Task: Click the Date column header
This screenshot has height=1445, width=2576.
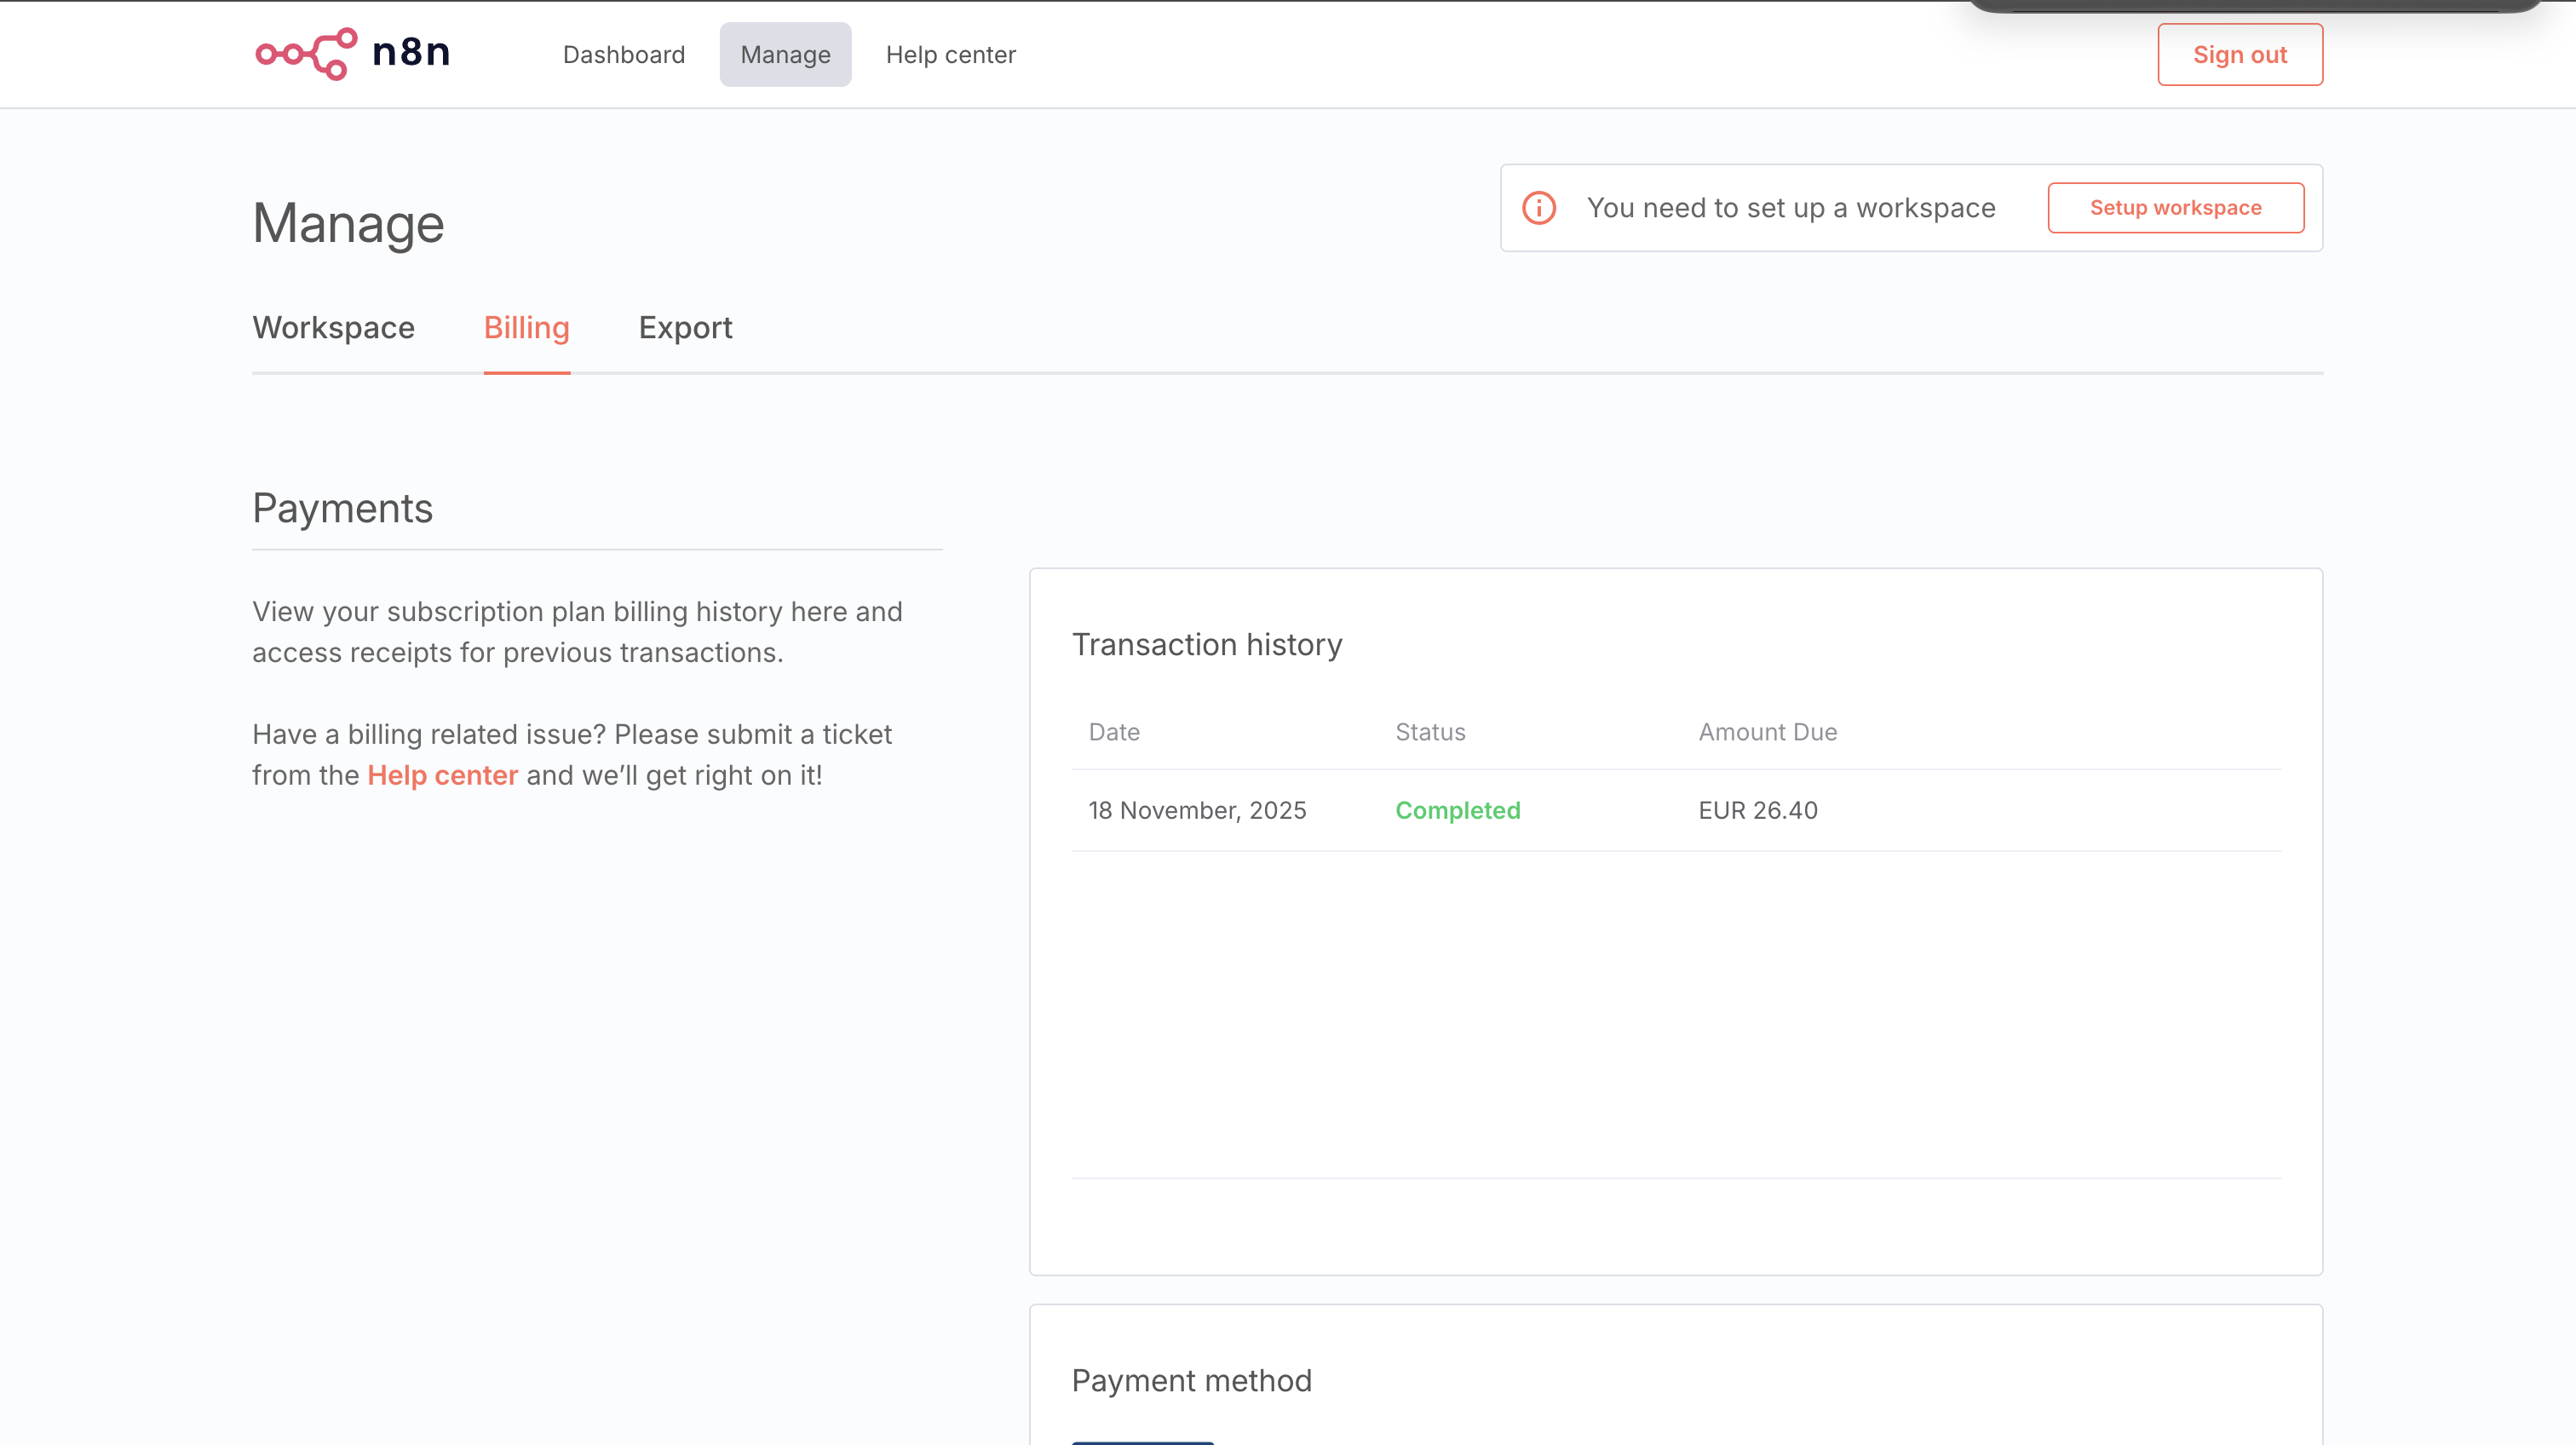Action: tap(1114, 732)
